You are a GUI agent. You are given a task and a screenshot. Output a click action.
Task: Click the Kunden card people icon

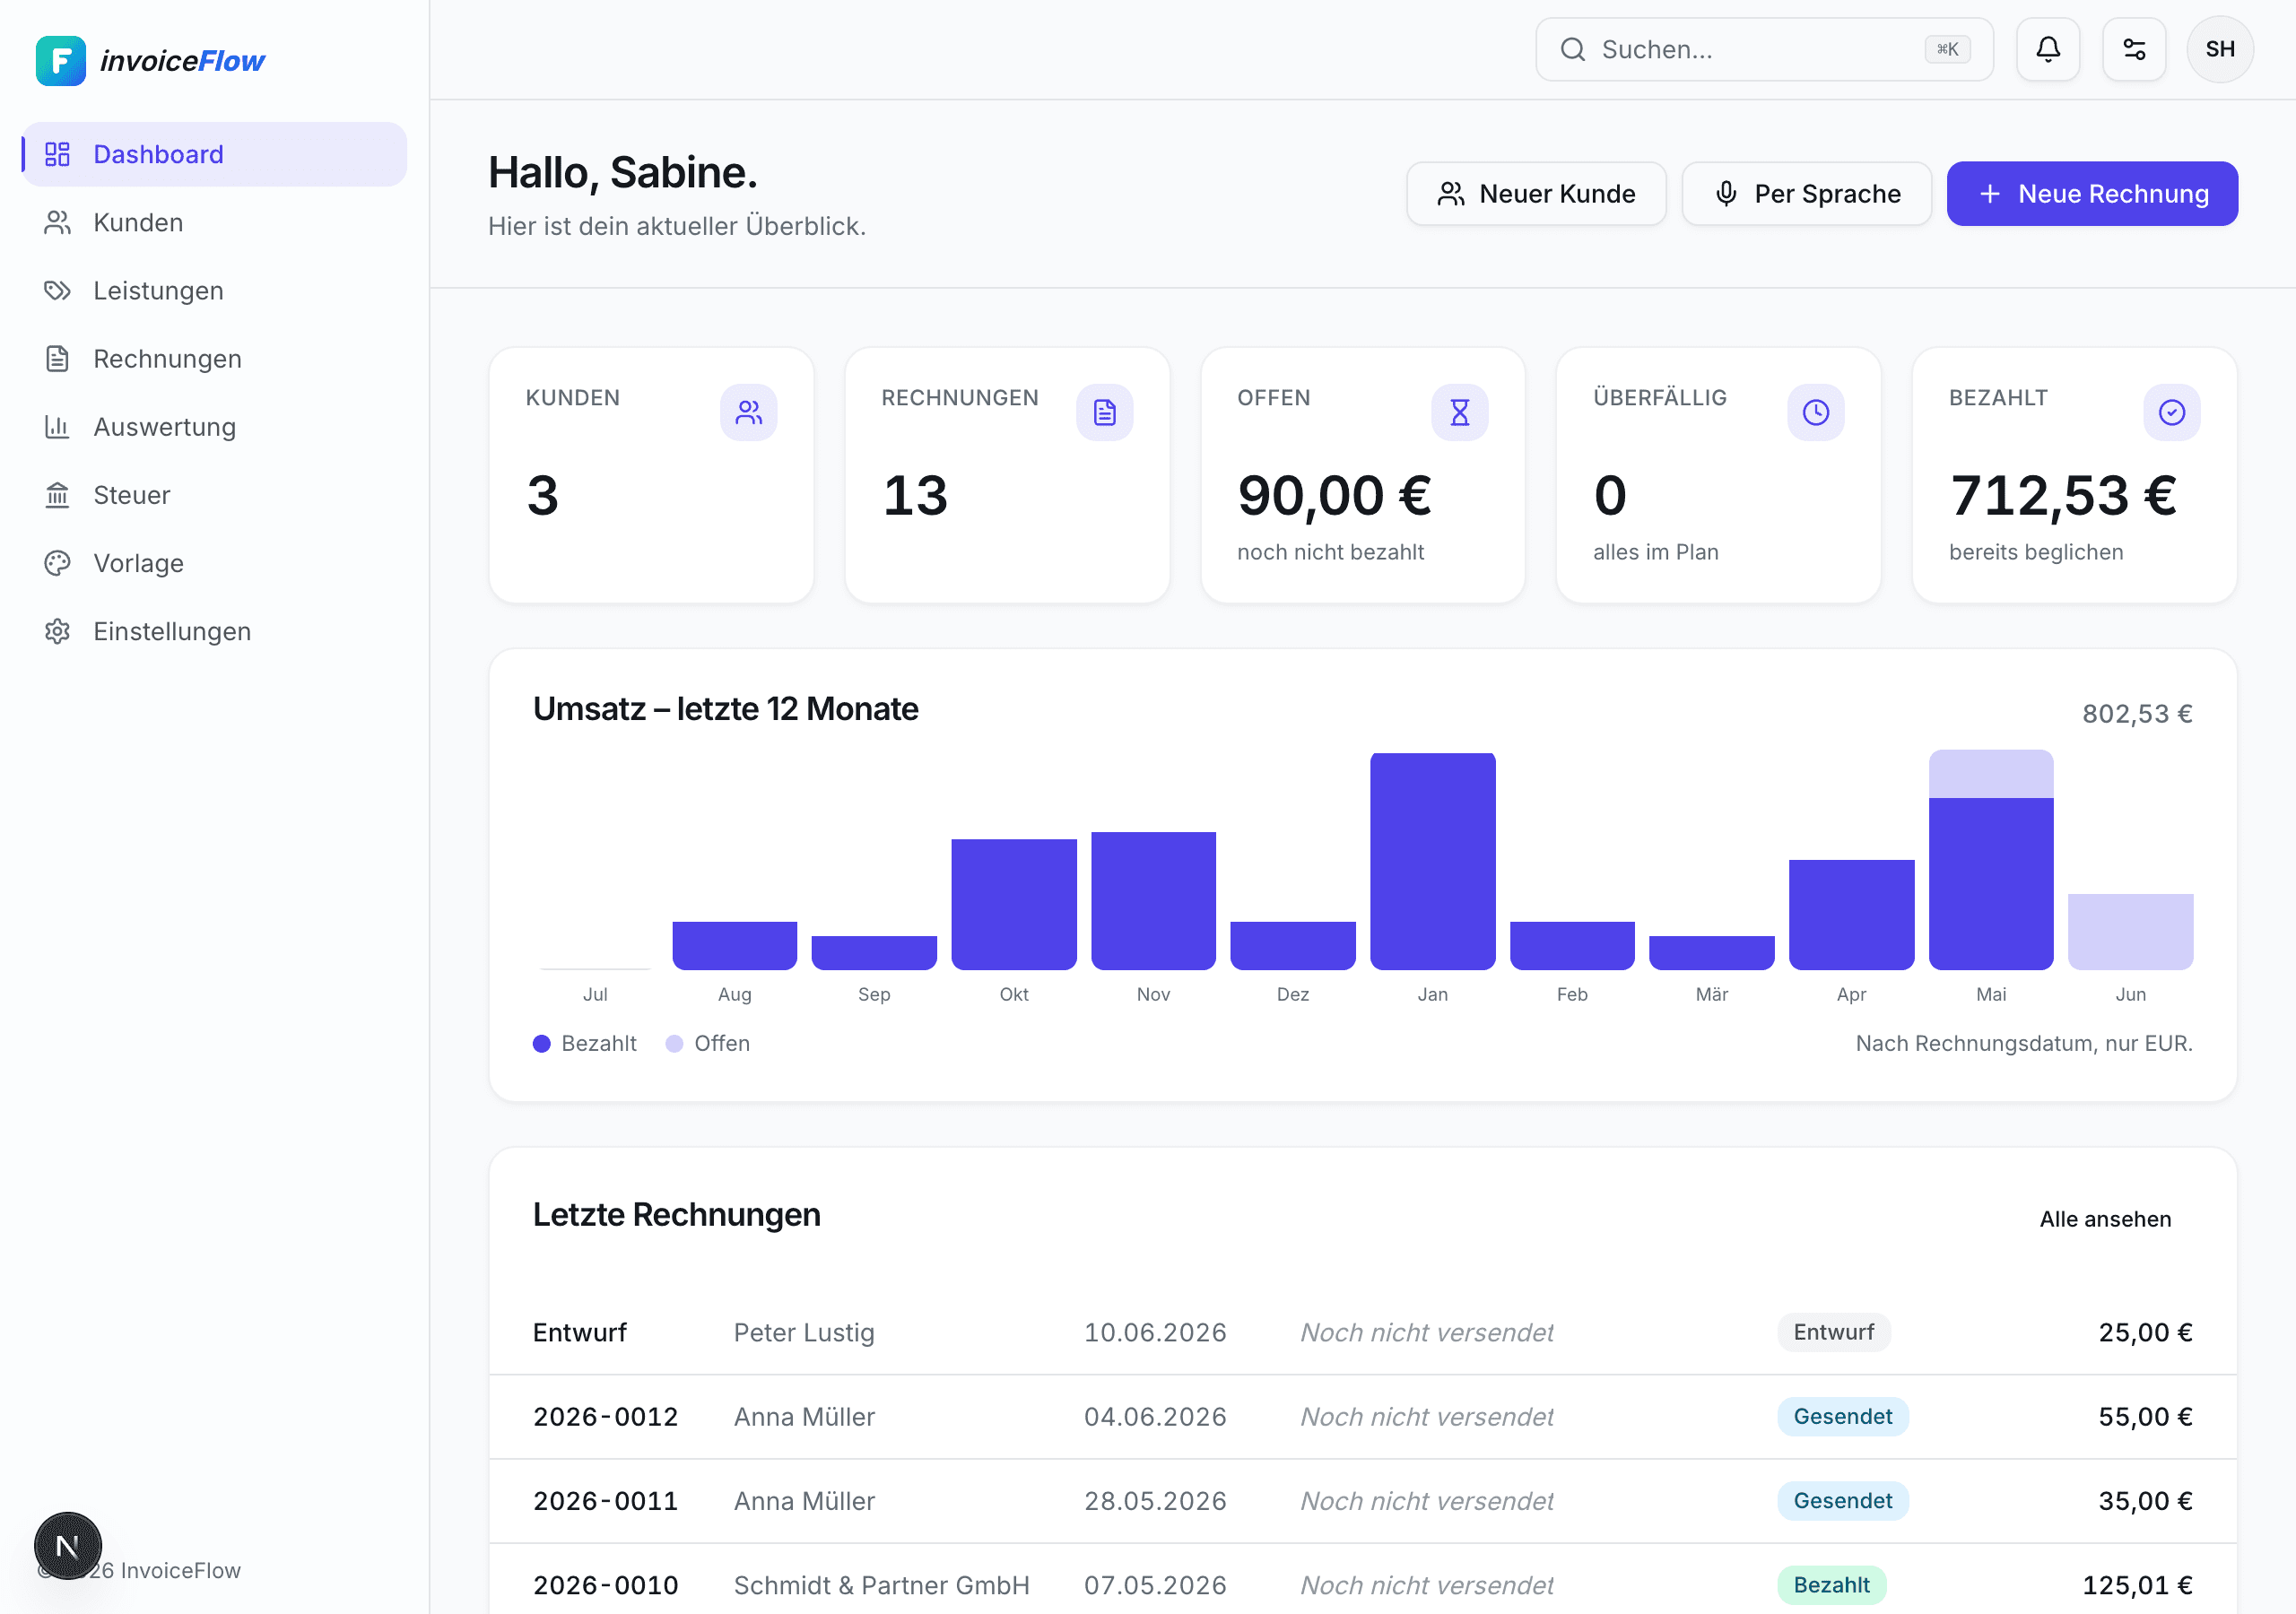click(748, 412)
